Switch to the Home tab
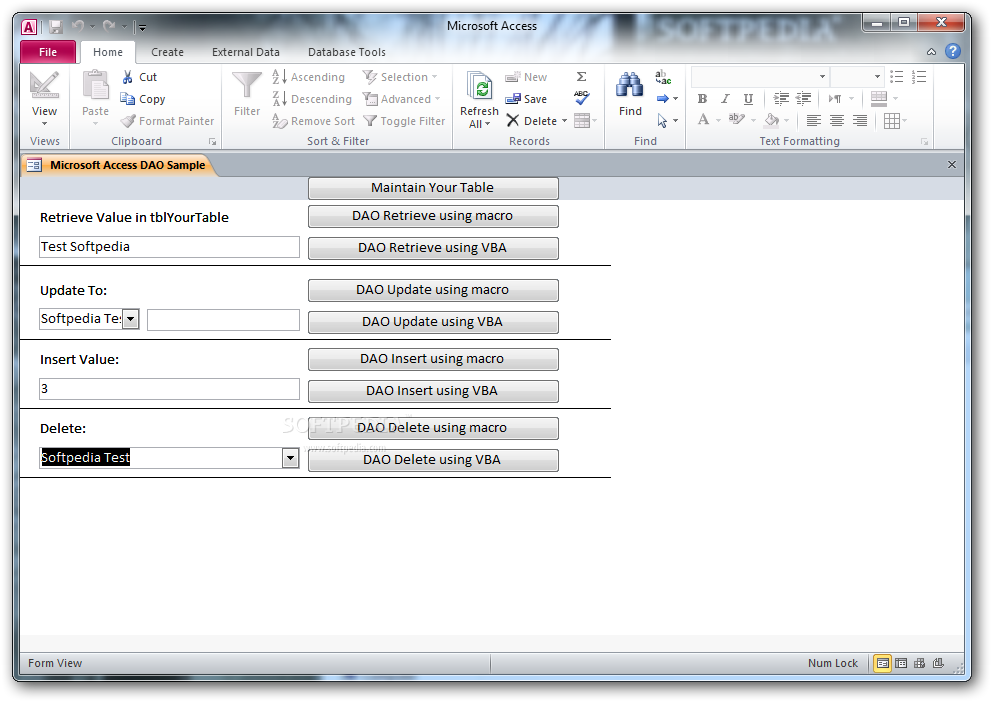Viewport: 992px width, 702px height. pyautogui.click(x=108, y=52)
